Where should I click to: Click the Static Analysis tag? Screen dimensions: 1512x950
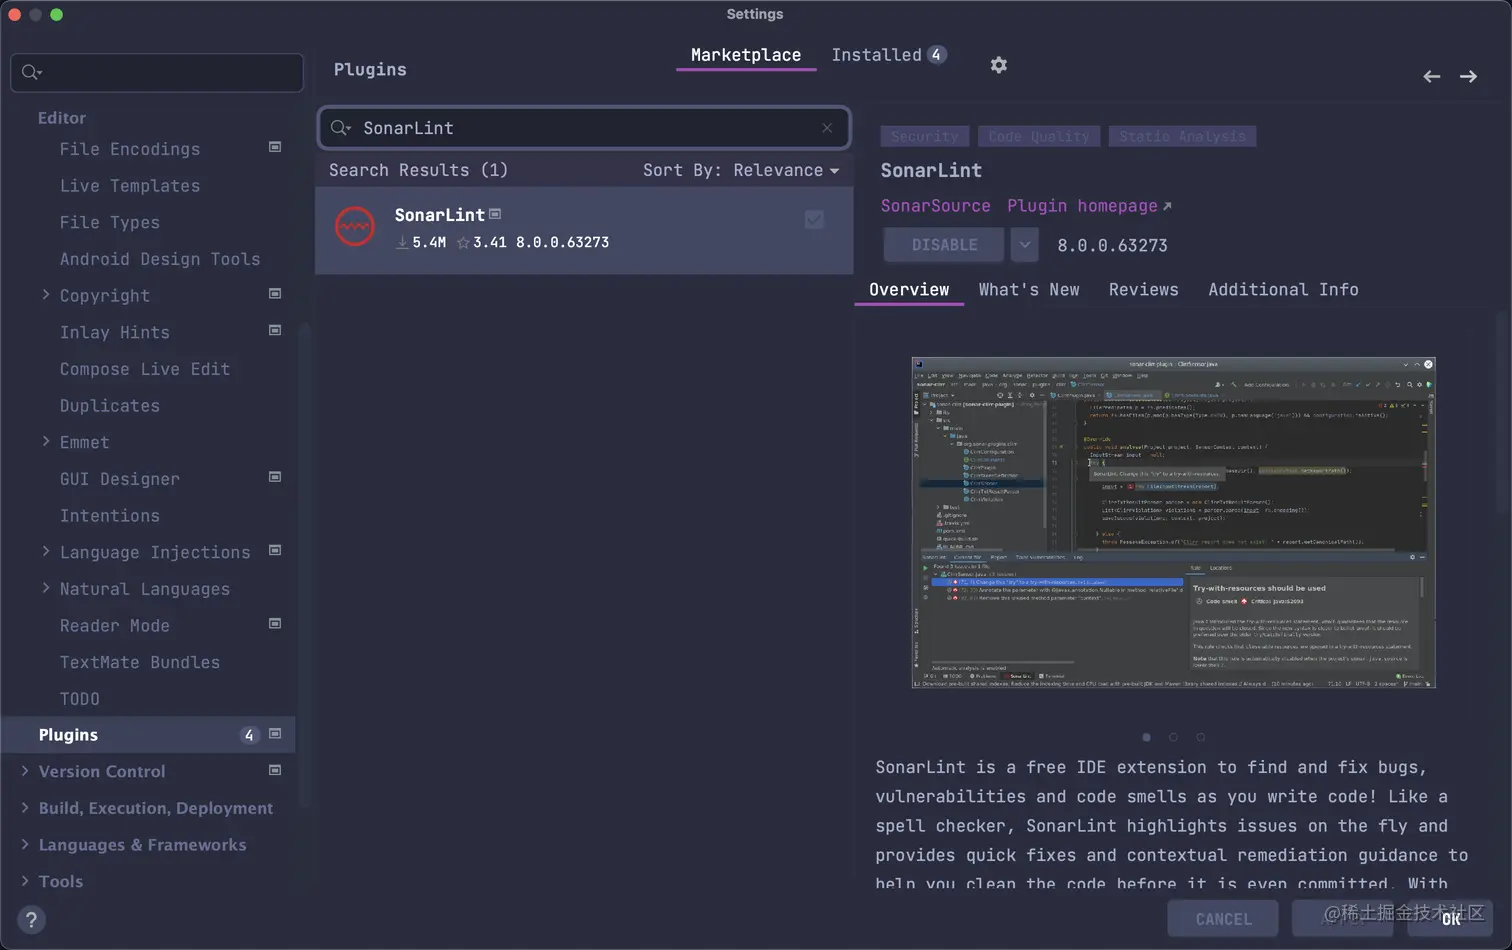click(x=1182, y=136)
